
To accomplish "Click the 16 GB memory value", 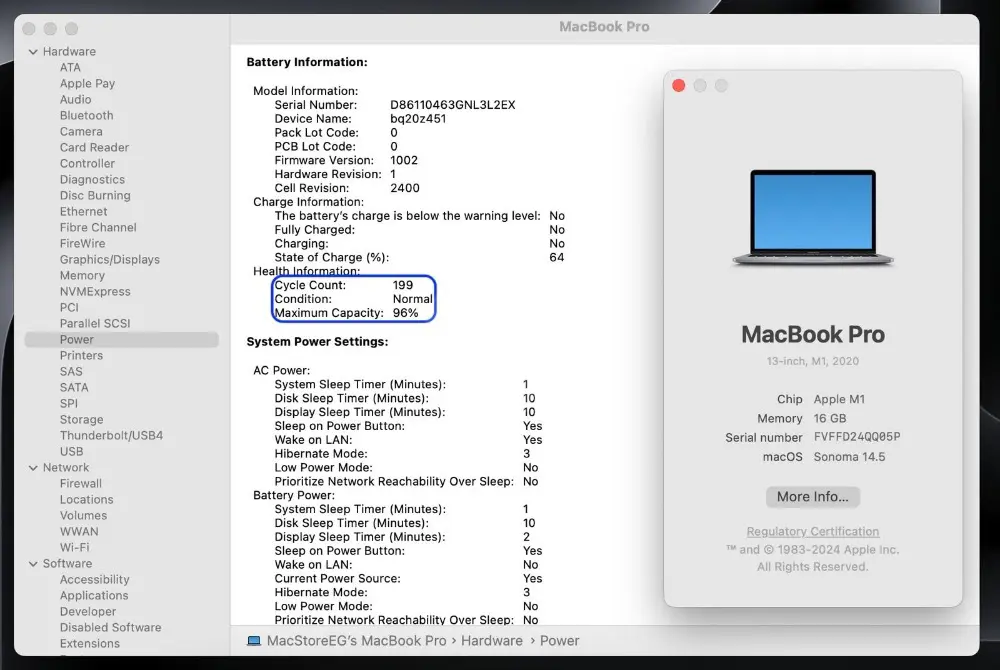I will pyautogui.click(x=830, y=418).
